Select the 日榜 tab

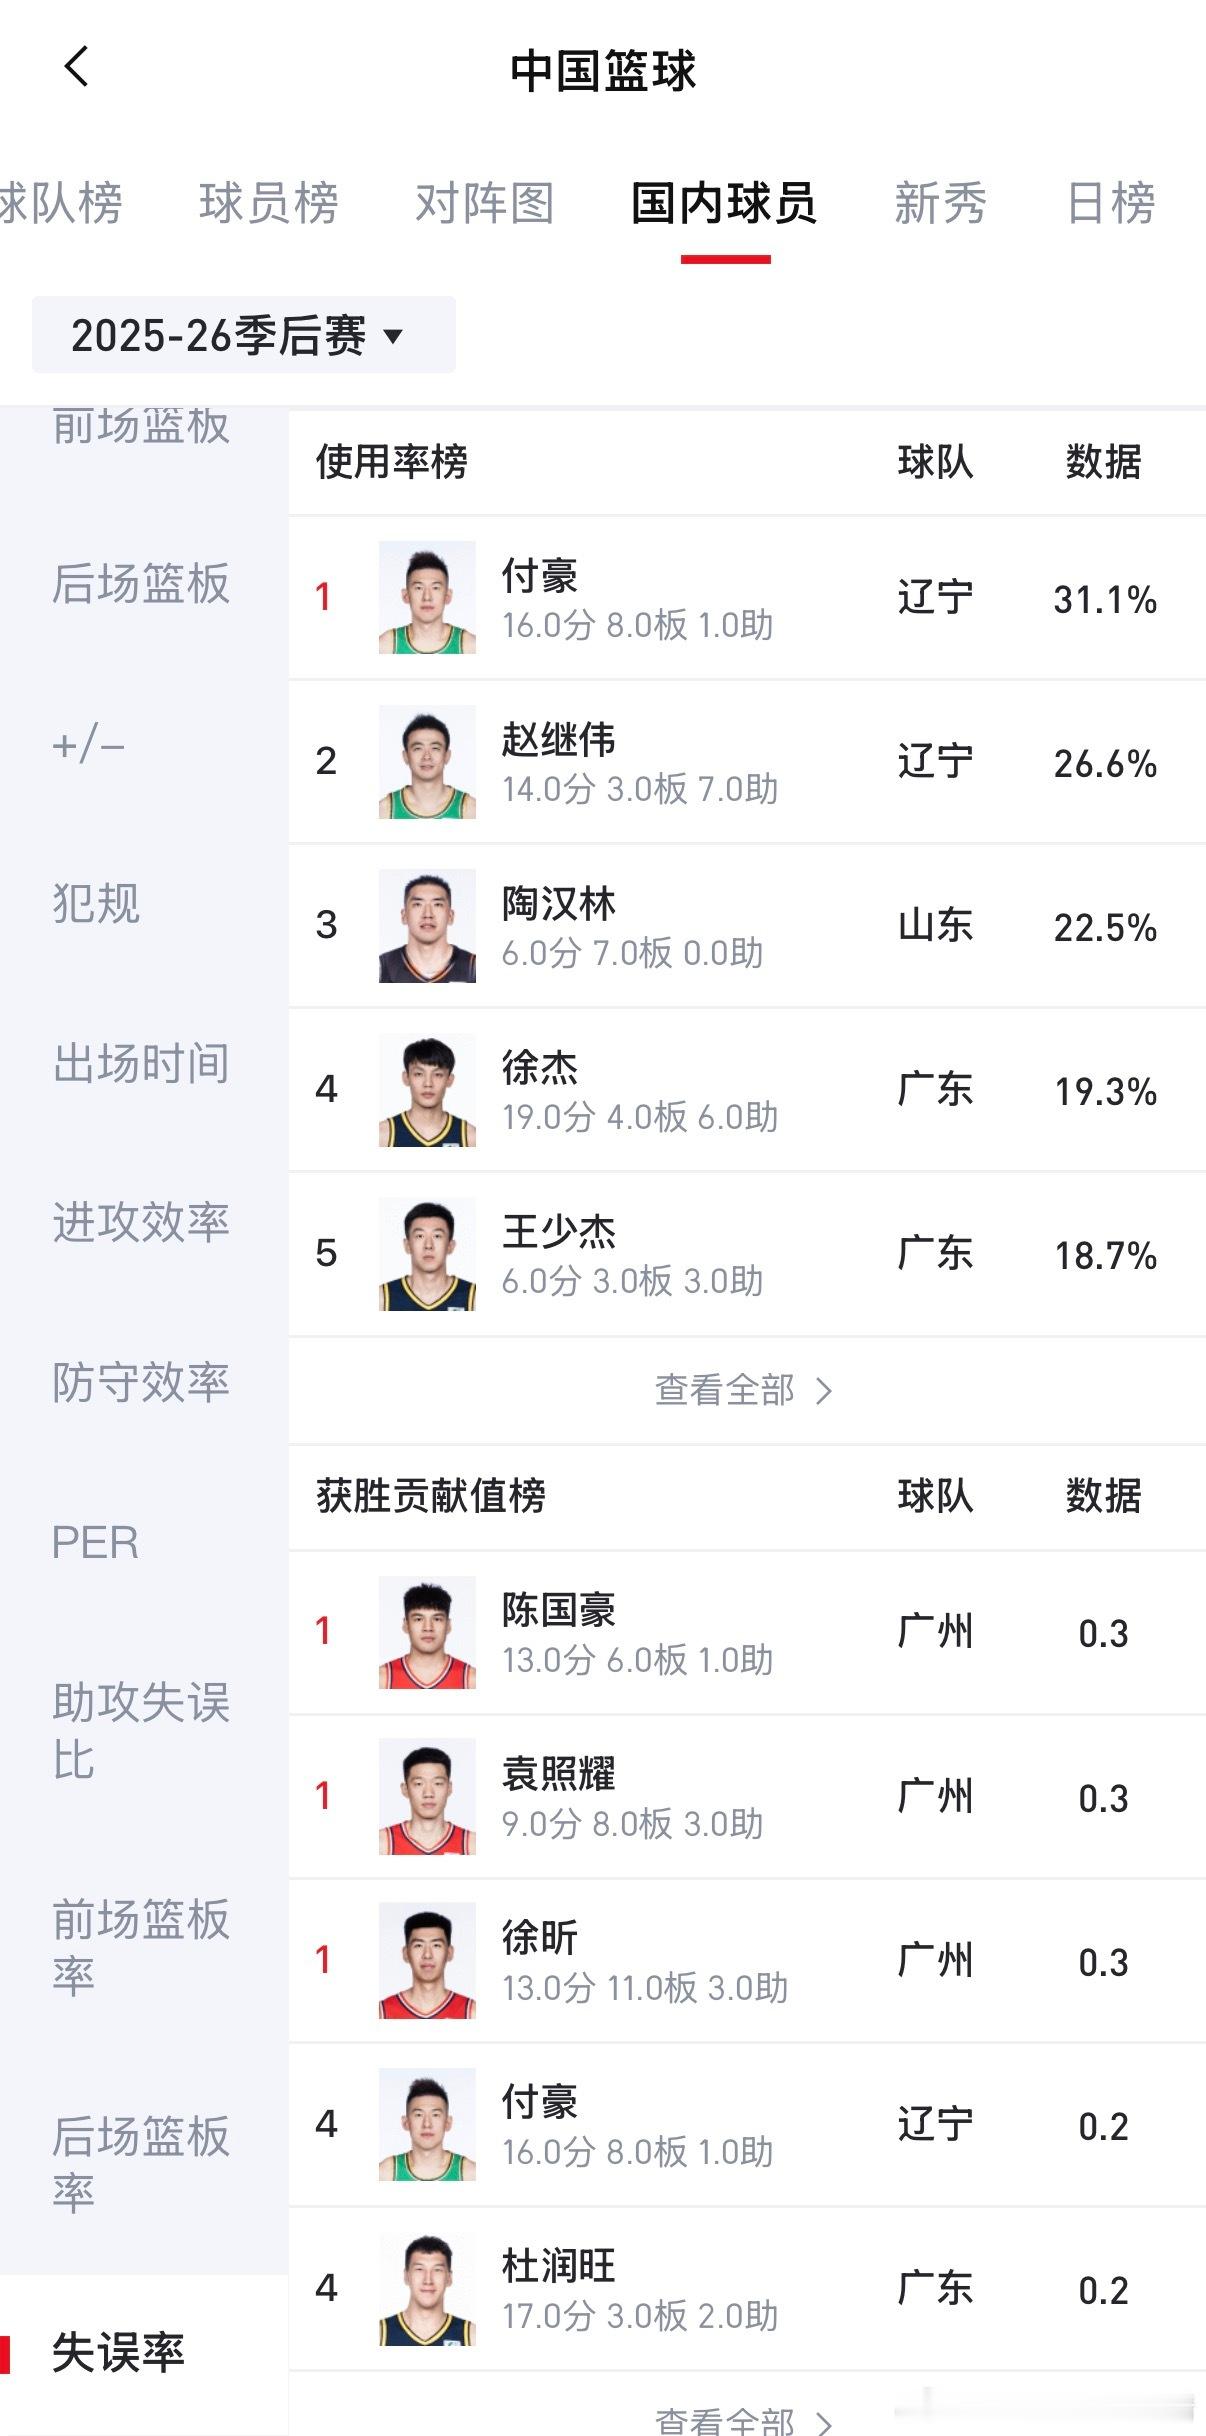1110,204
